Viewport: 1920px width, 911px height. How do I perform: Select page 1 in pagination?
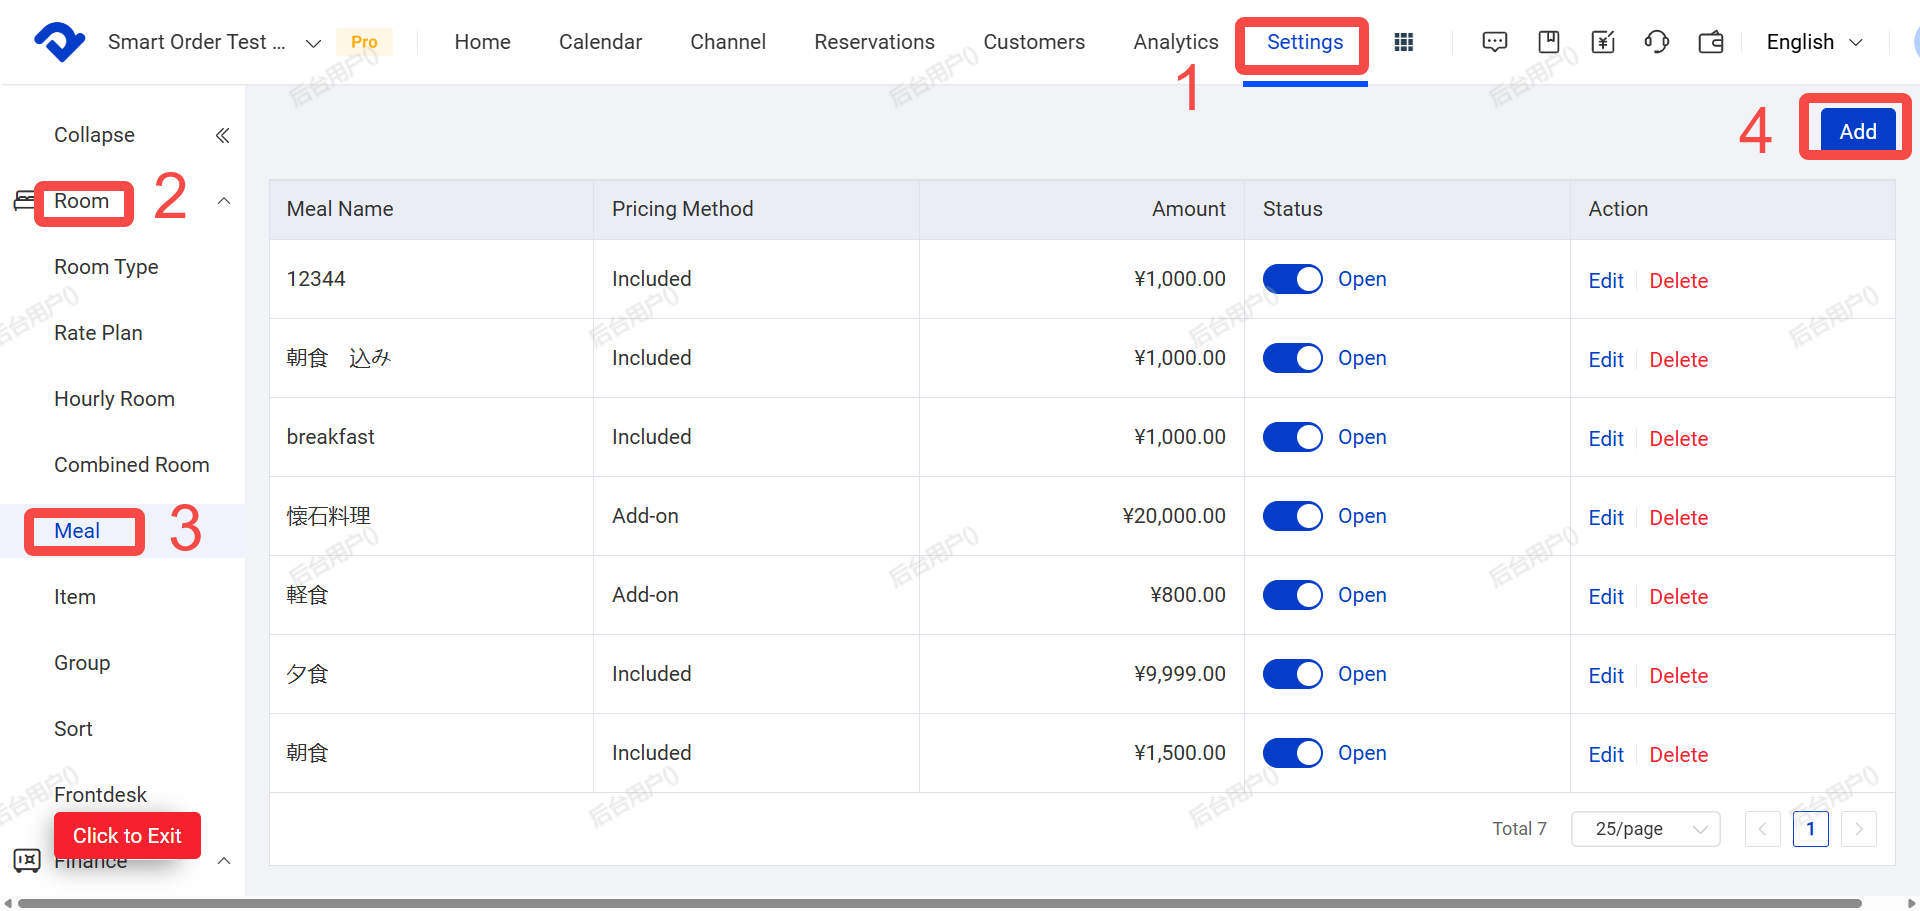(1811, 829)
